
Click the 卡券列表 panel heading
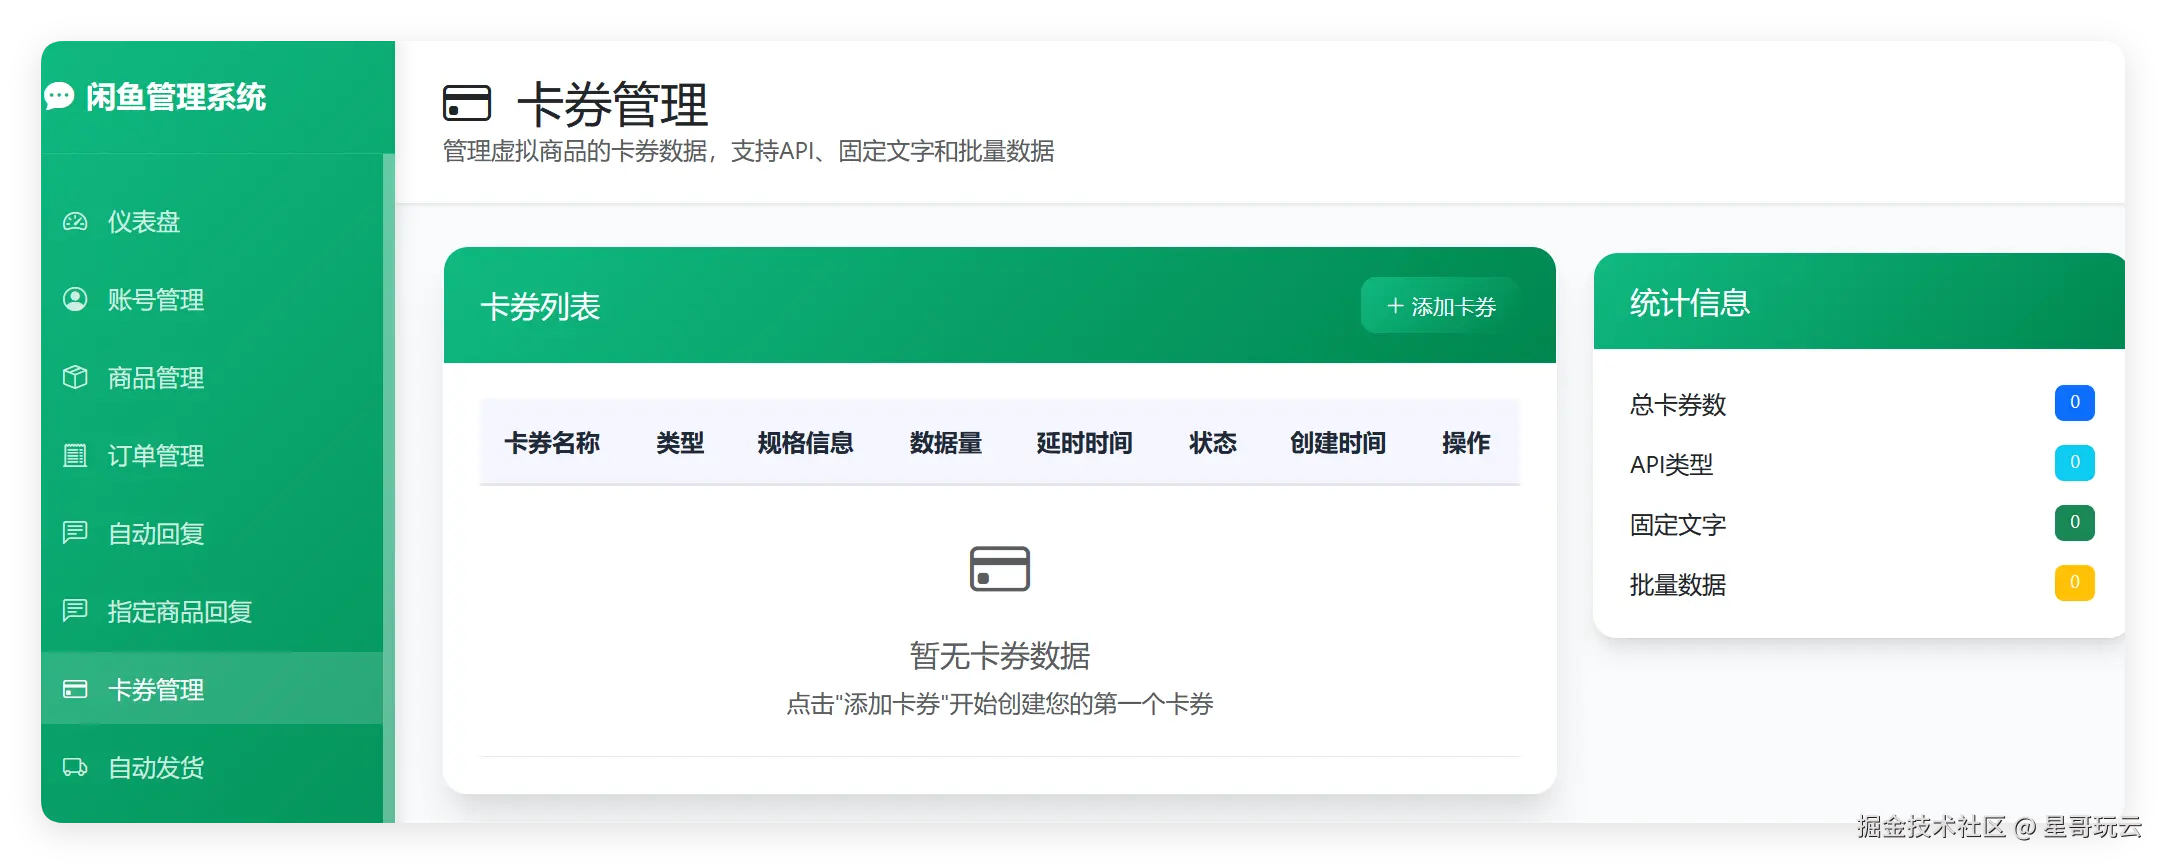coord(540,306)
